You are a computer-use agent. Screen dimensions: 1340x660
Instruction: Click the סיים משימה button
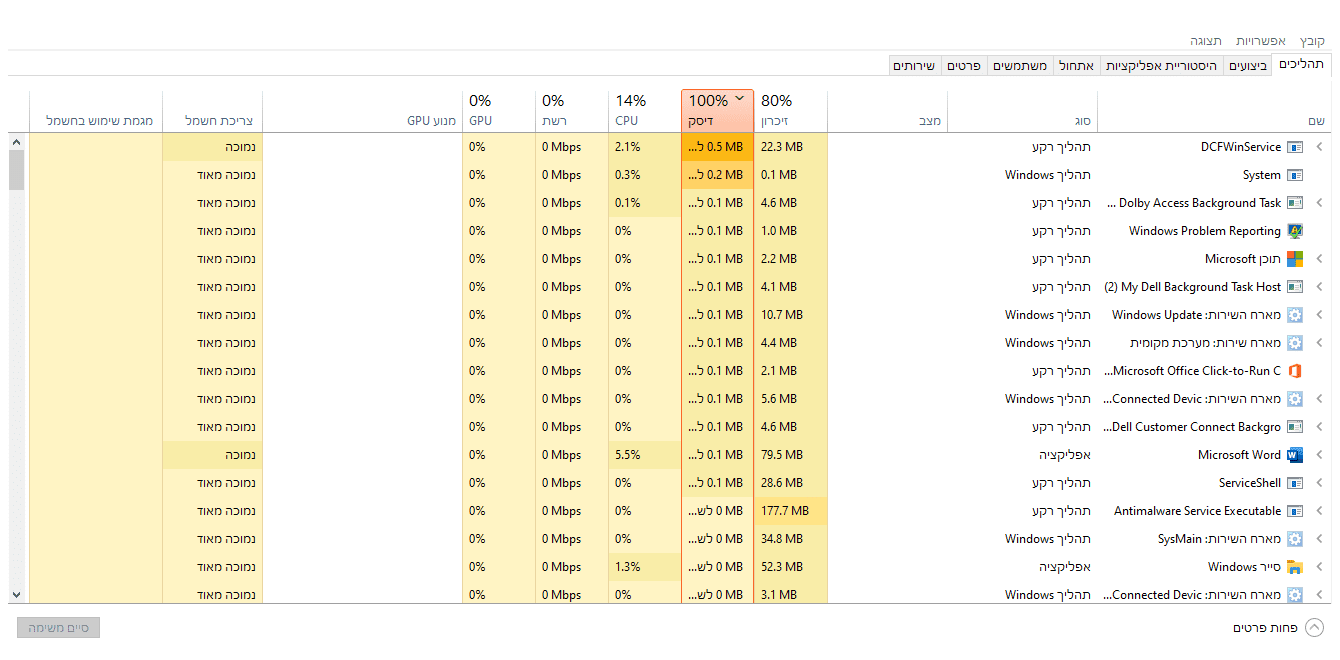click(x=59, y=628)
